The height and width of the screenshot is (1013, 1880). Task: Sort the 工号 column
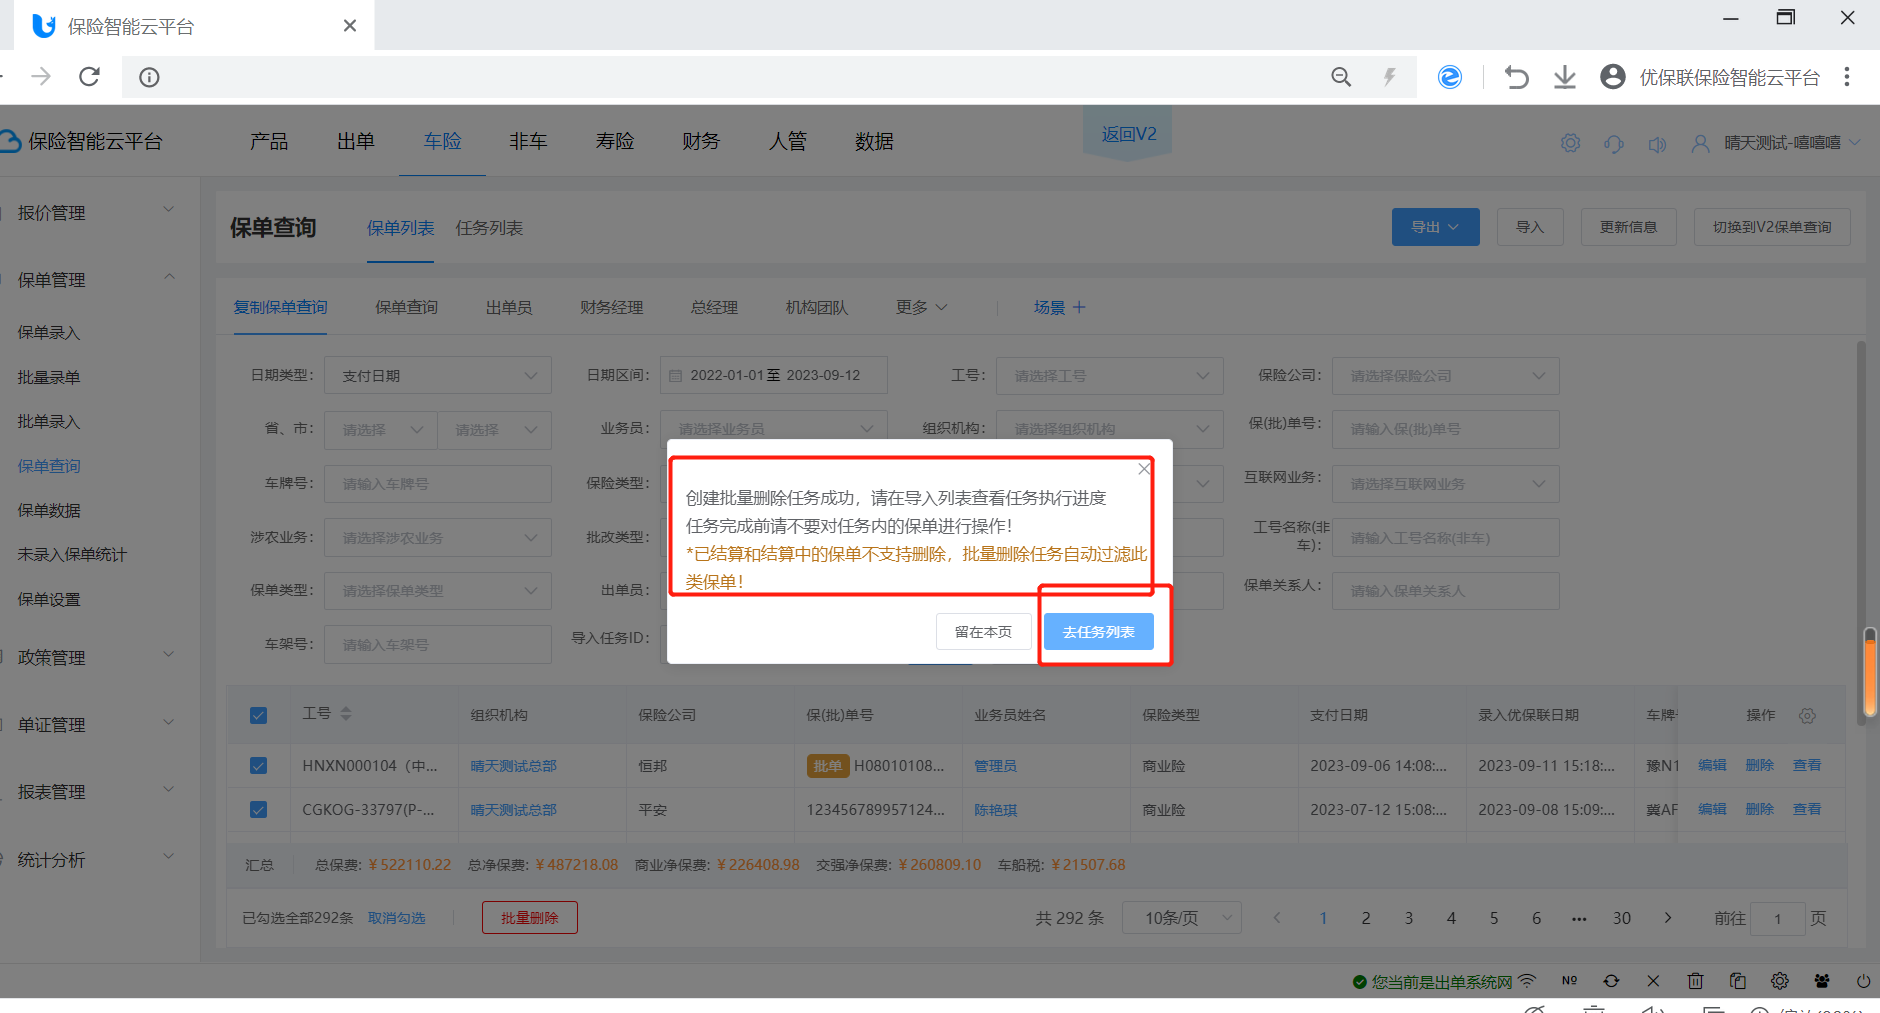point(346,713)
